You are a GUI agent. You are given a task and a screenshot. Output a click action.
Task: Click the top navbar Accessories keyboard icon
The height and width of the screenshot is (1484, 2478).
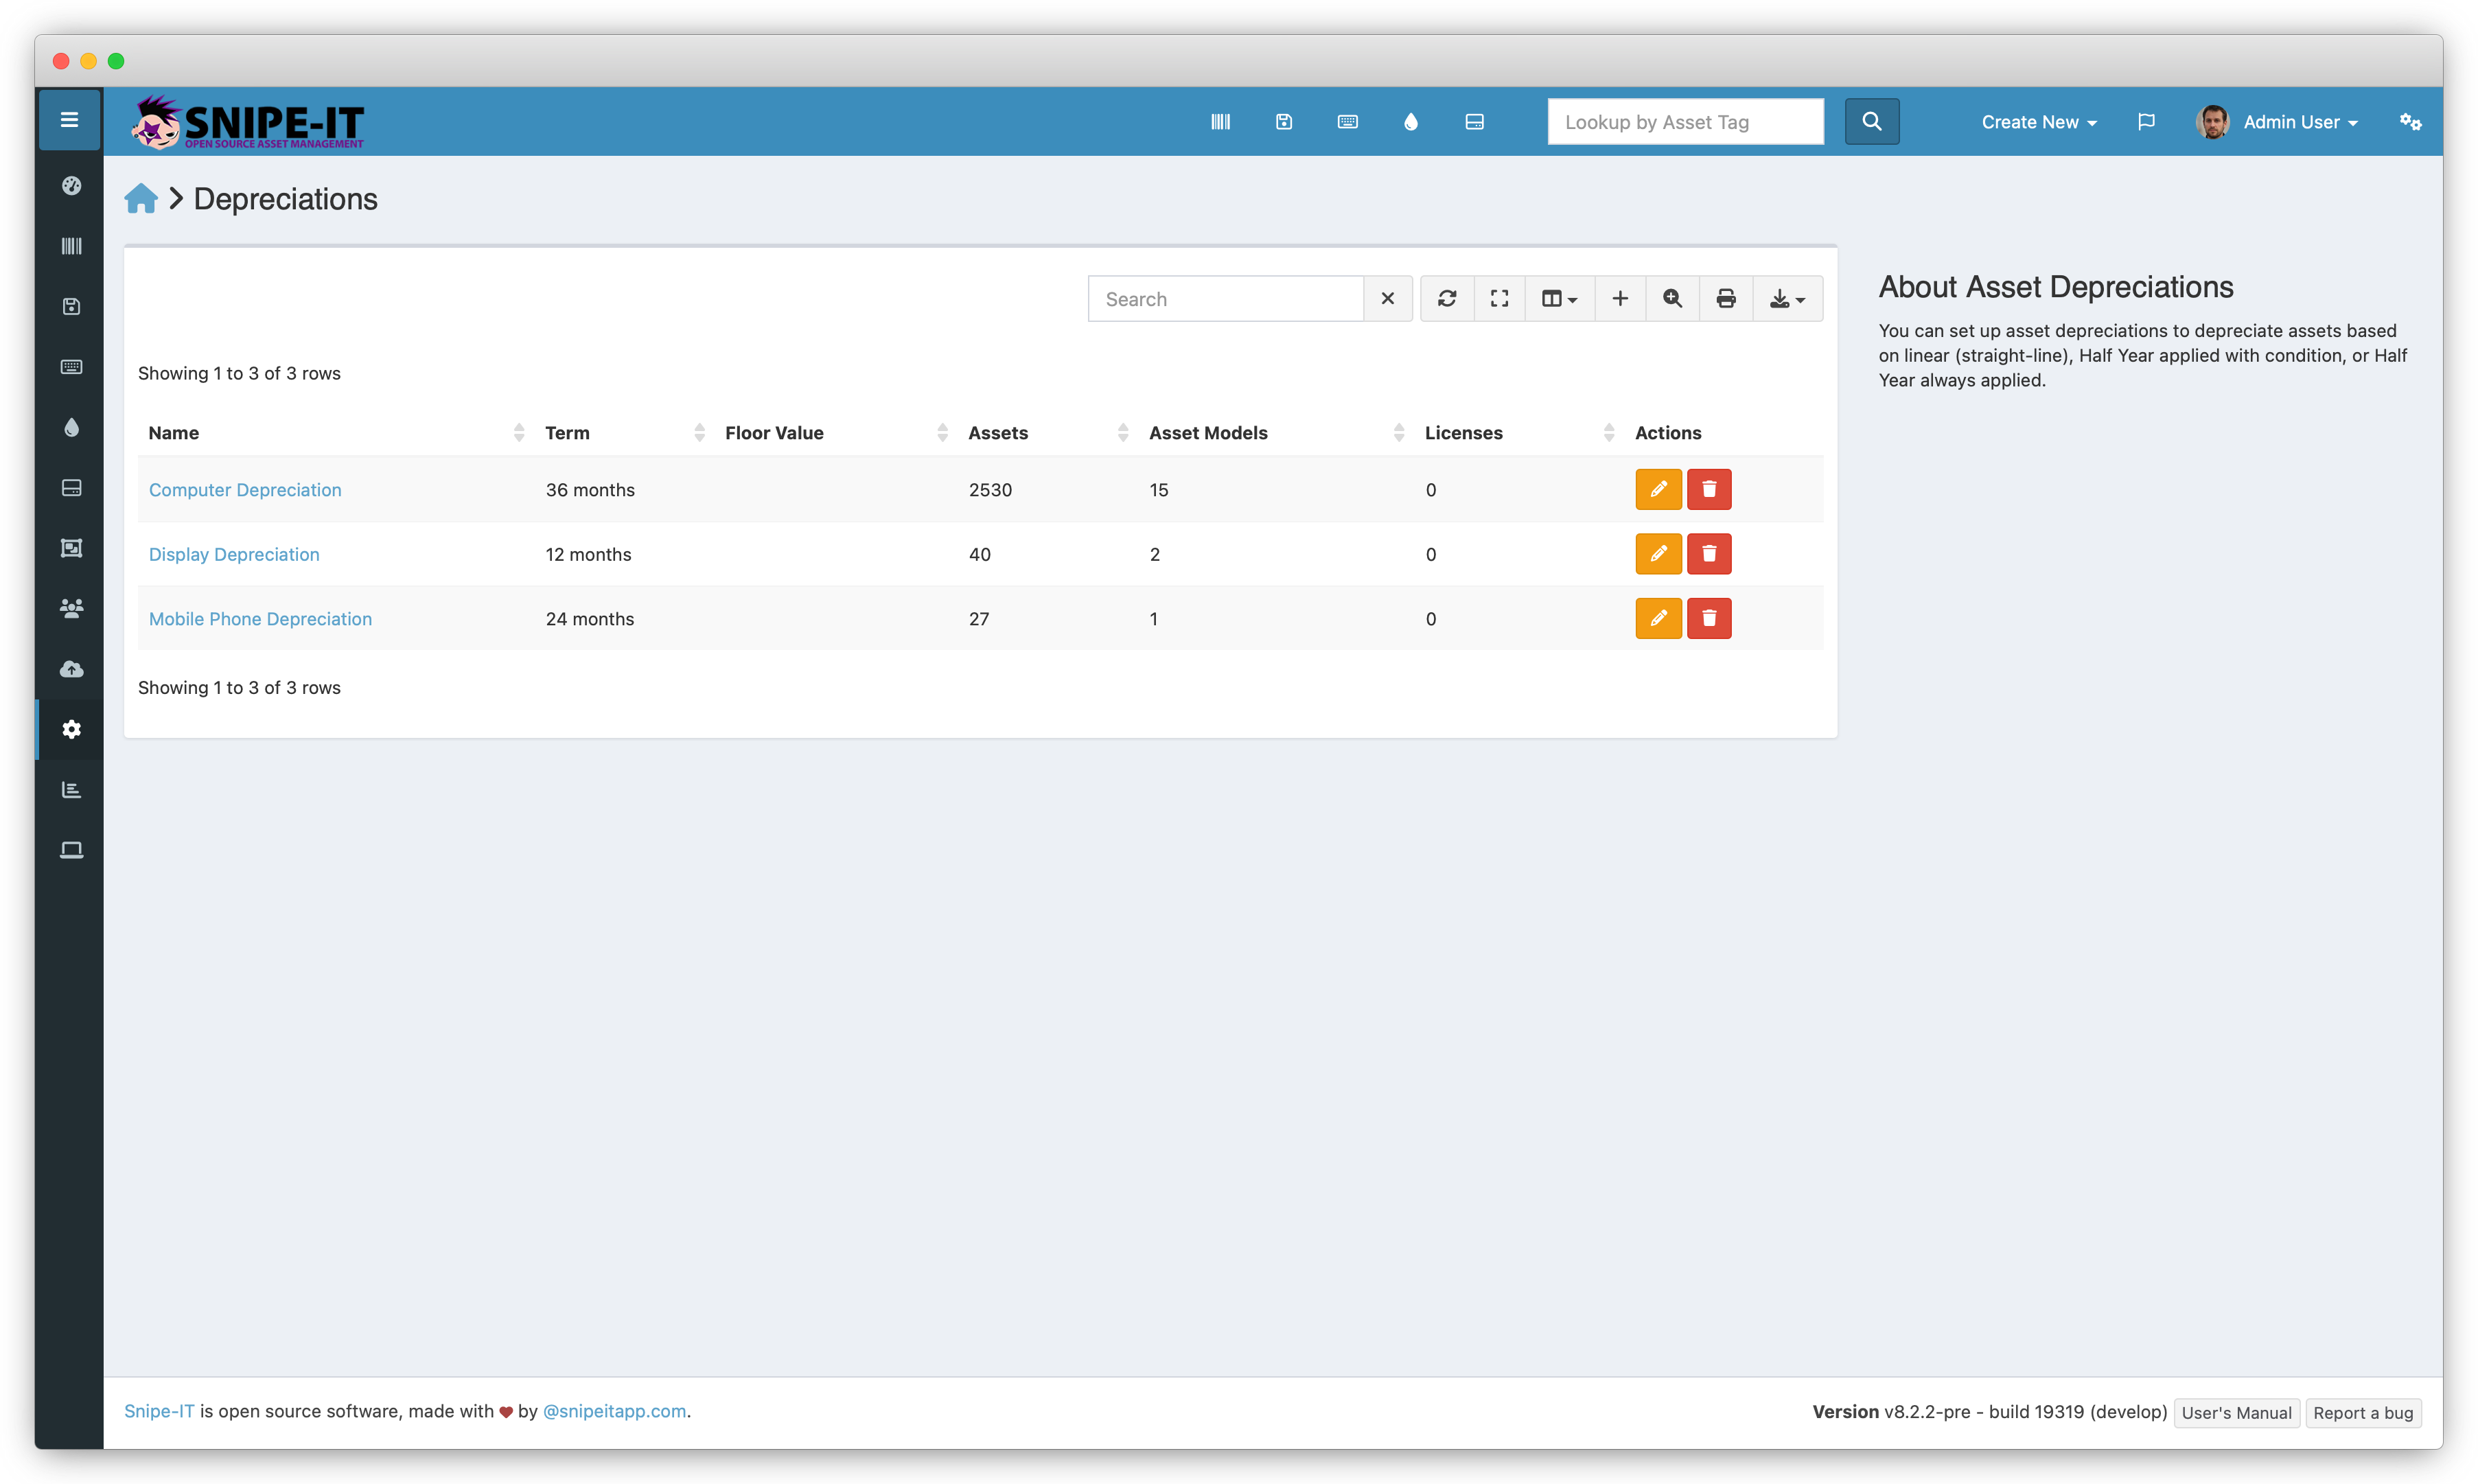[x=1347, y=122]
